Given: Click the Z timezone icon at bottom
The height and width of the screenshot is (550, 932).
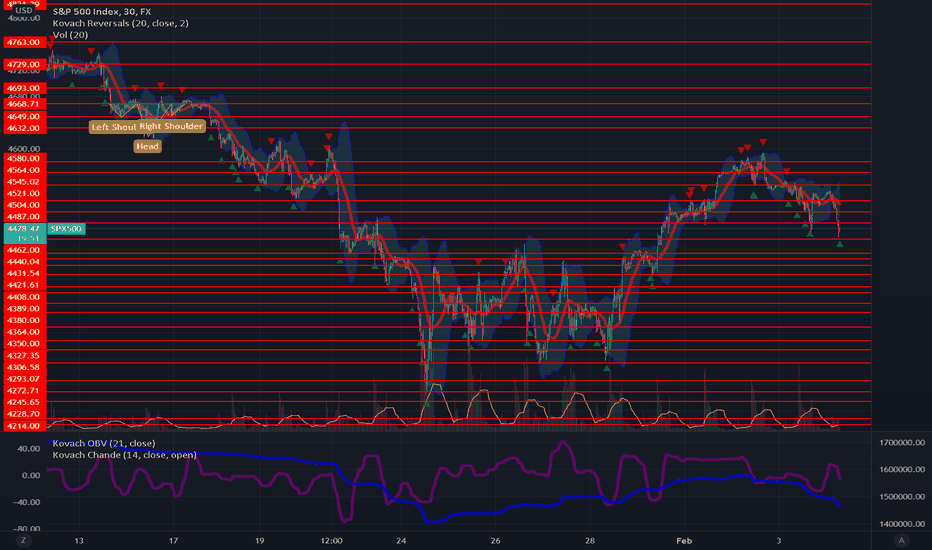Looking at the screenshot, I should click(24, 540).
